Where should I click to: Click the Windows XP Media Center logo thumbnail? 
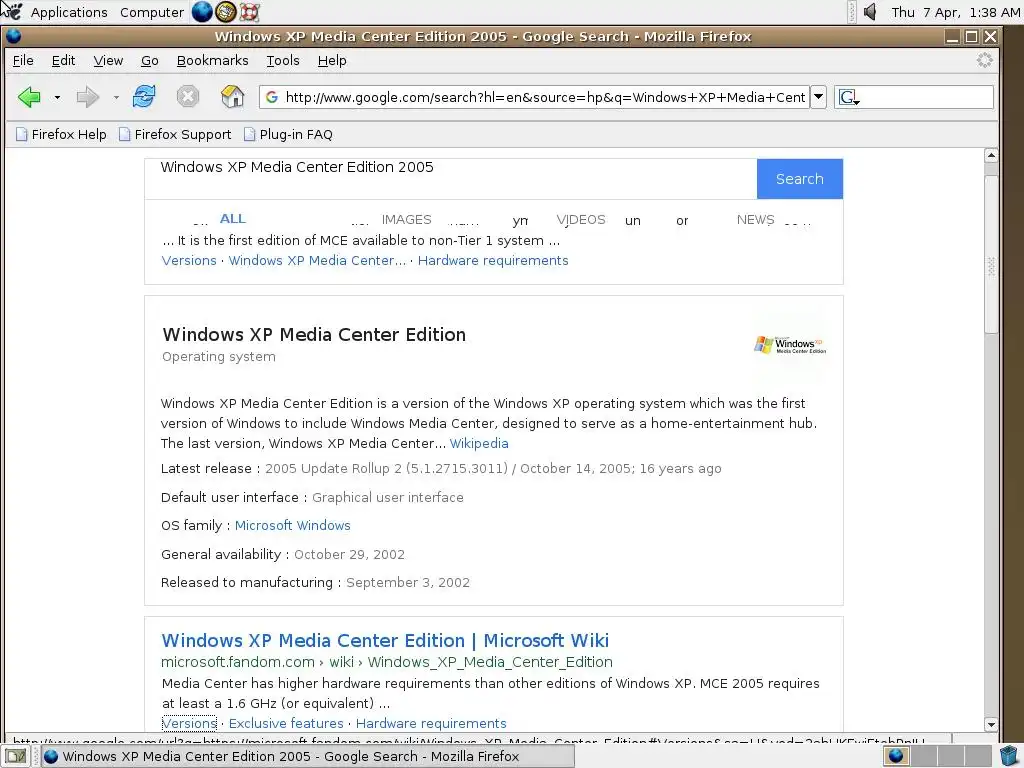[x=790, y=345]
